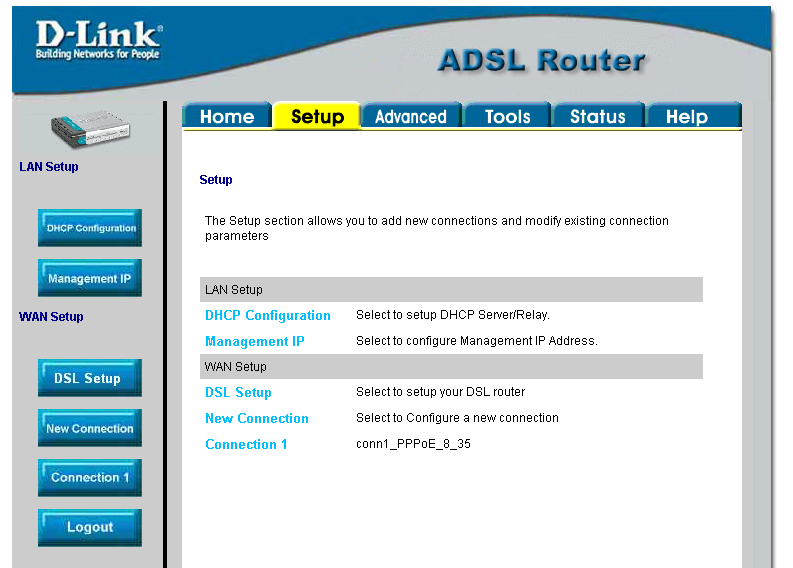Click the New Connection sidebar button
The height and width of the screenshot is (568, 793).
tap(90, 428)
